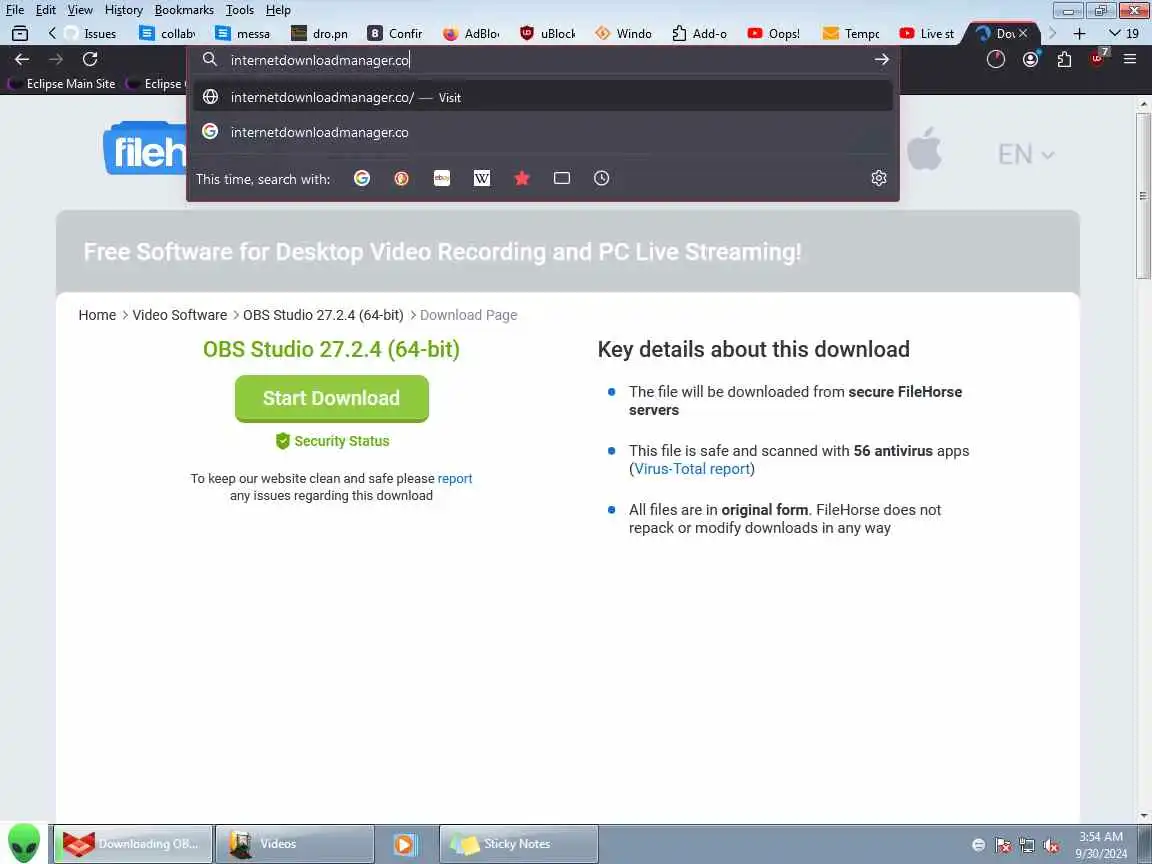The width and height of the screenshot is (1152, 864).
Task: Select the internetdownloadmanager.co/ Visit suggestion
Action: tap(543, 97)
